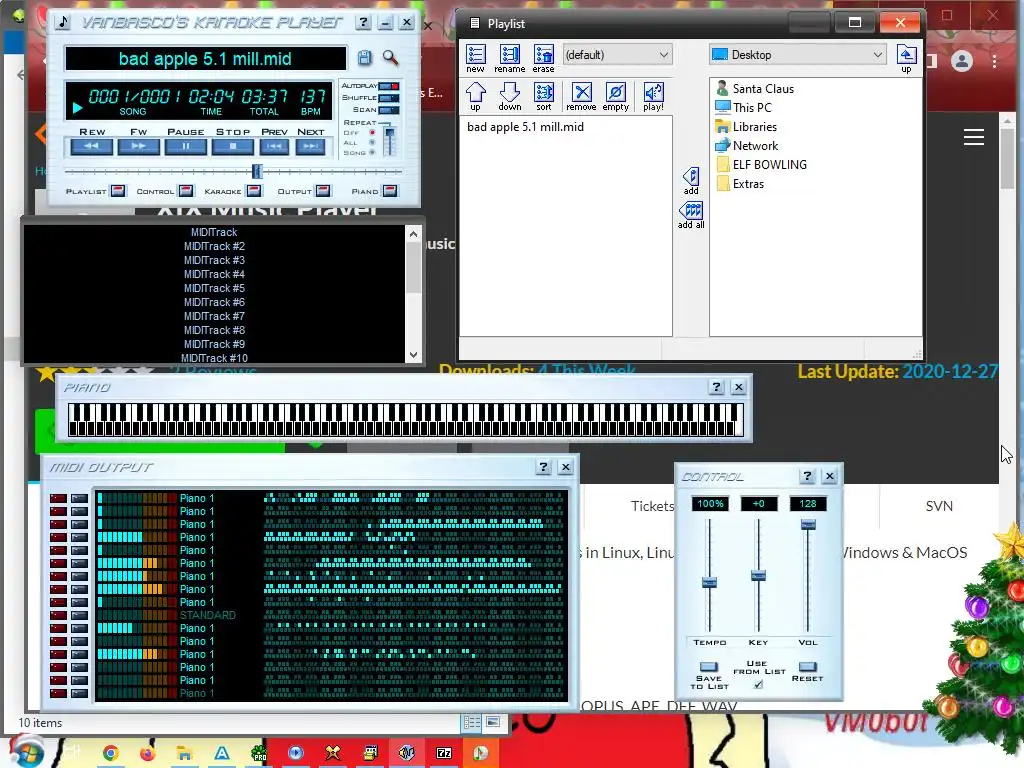Screen dimensions: 1024x768
Task: Toggle the Use From List checkbox
Action: pos(758,684)
